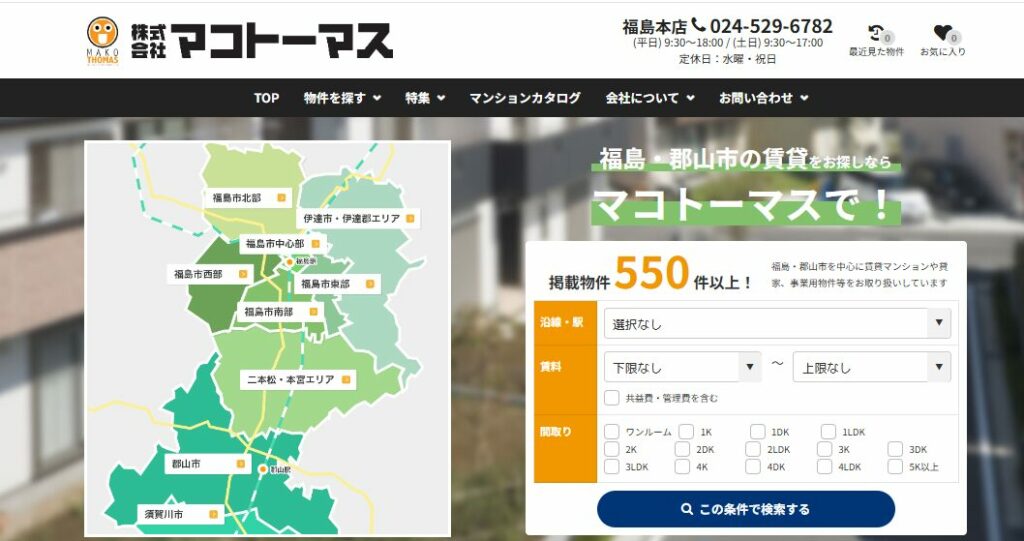Select the 福島市中心部 map label

pos(274,243)
